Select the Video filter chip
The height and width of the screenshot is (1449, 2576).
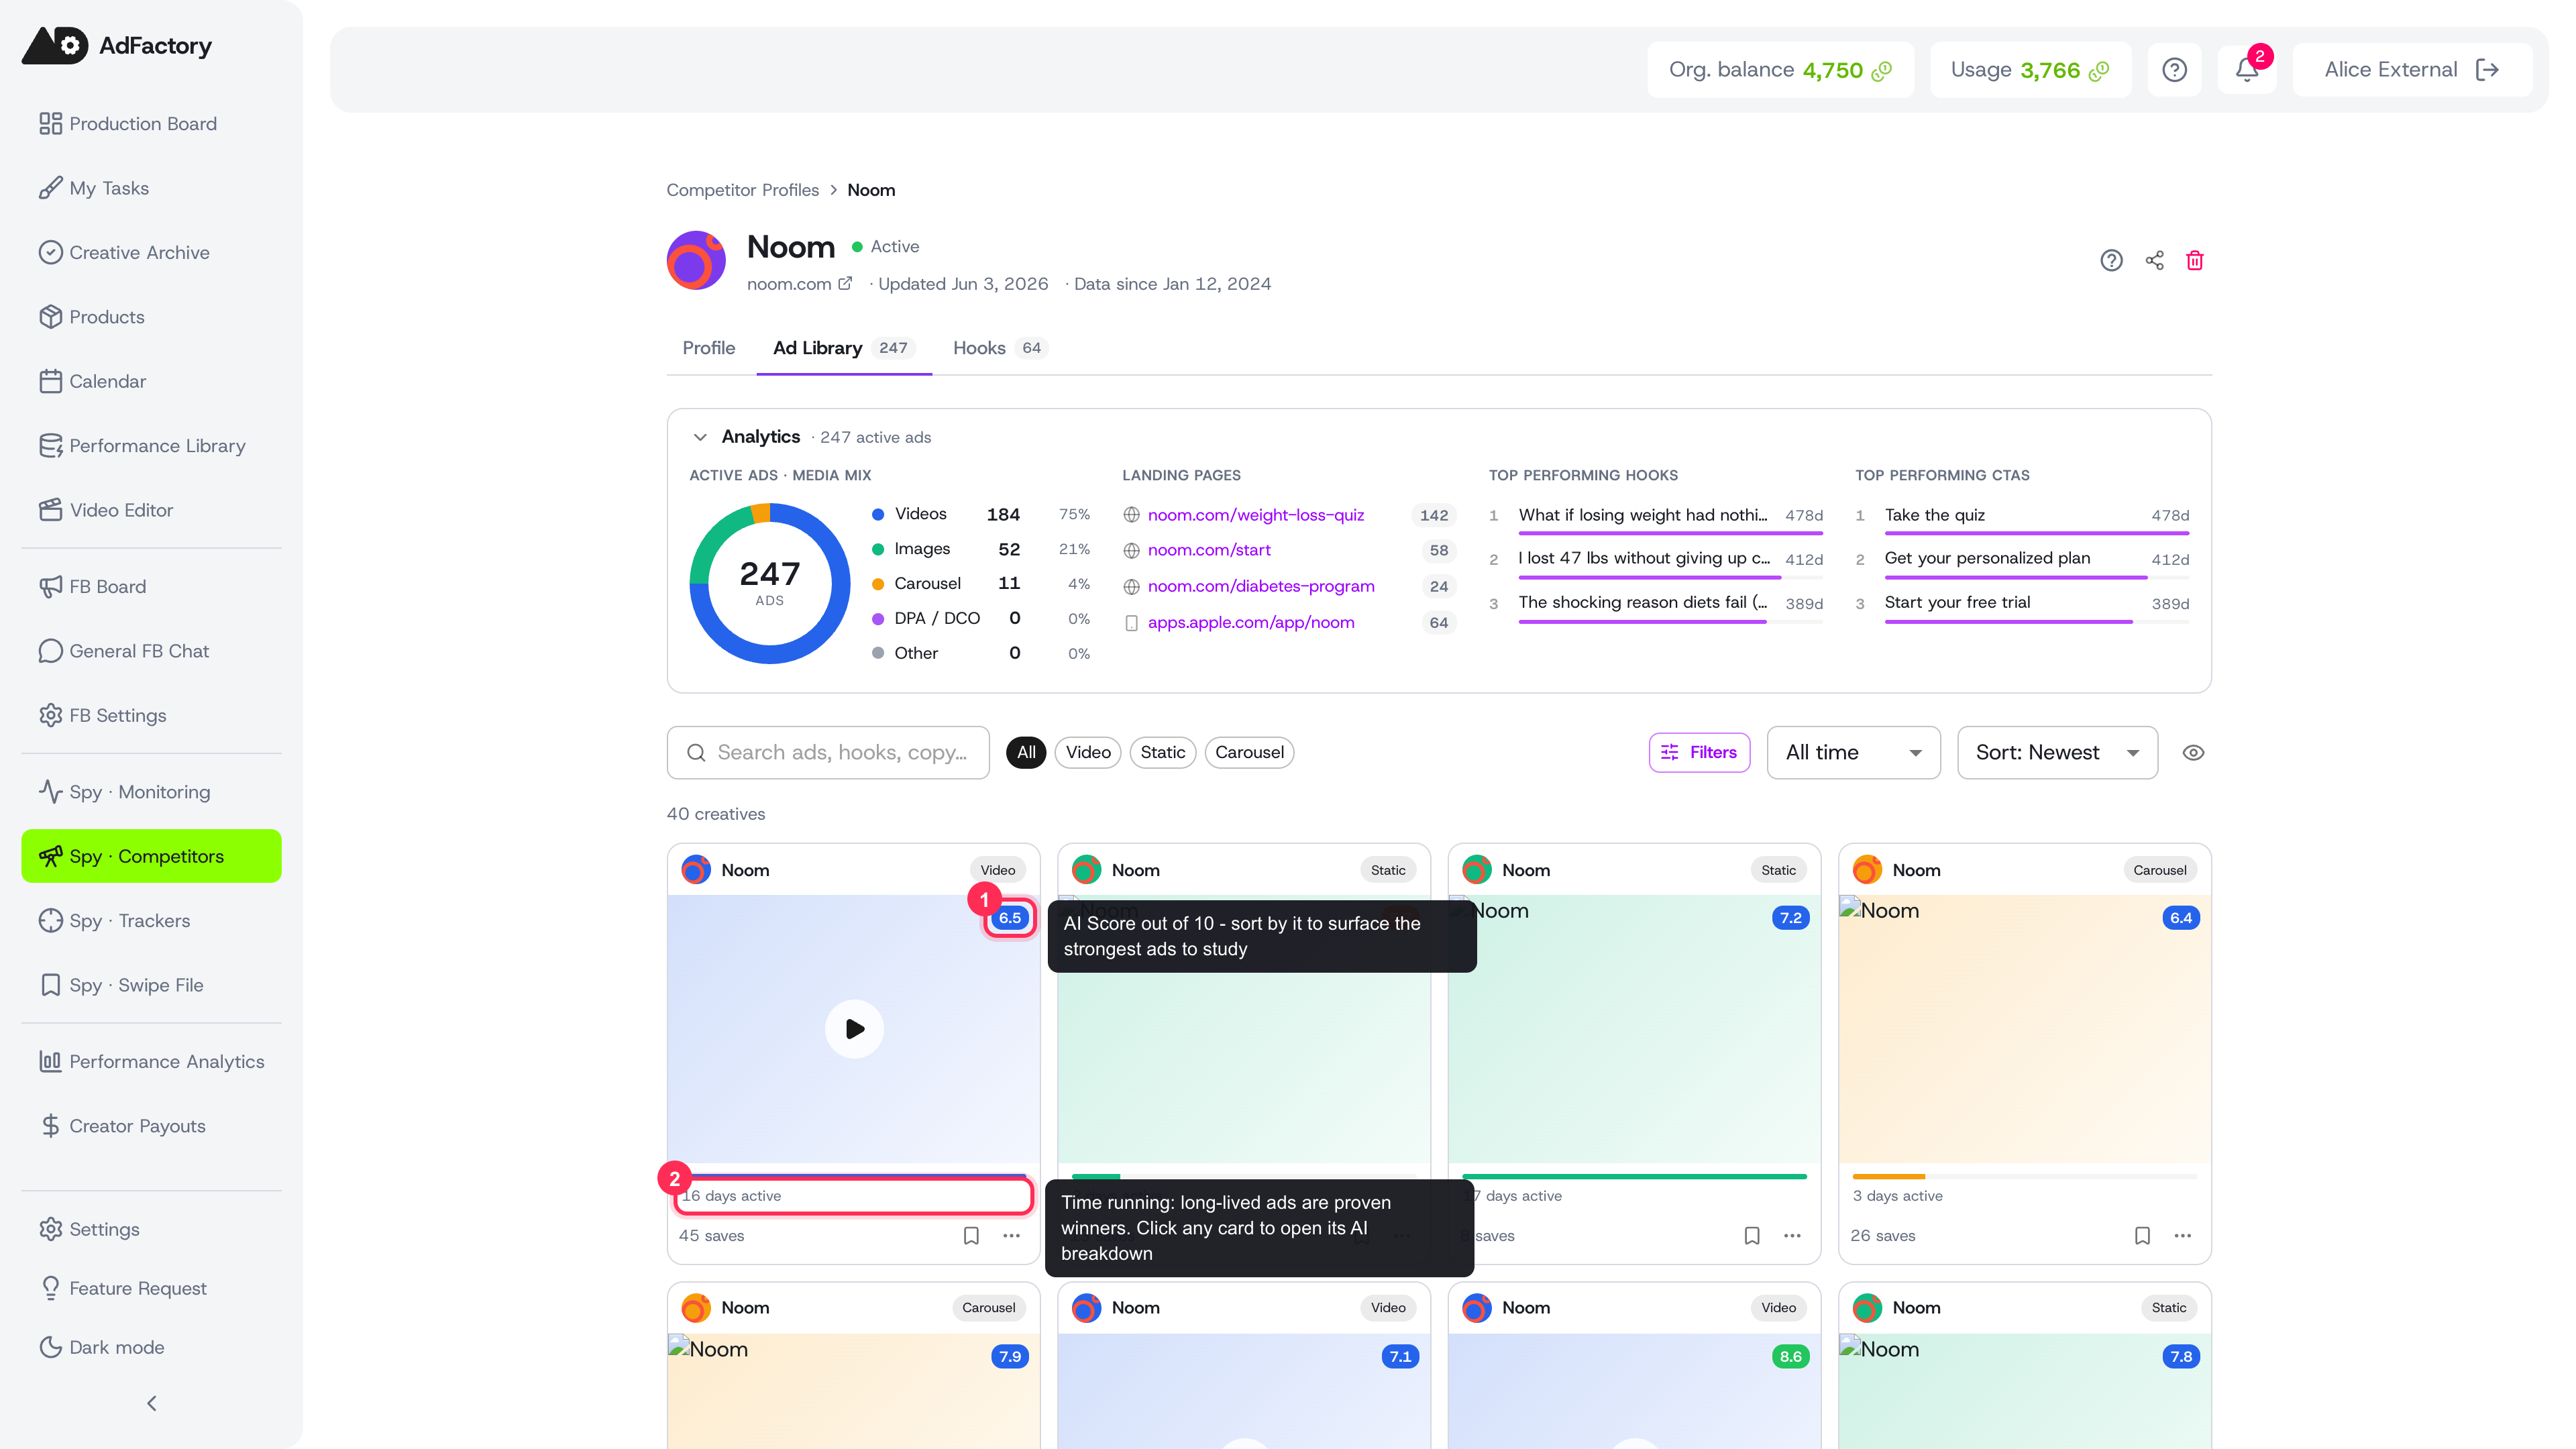pos(1088,753)
